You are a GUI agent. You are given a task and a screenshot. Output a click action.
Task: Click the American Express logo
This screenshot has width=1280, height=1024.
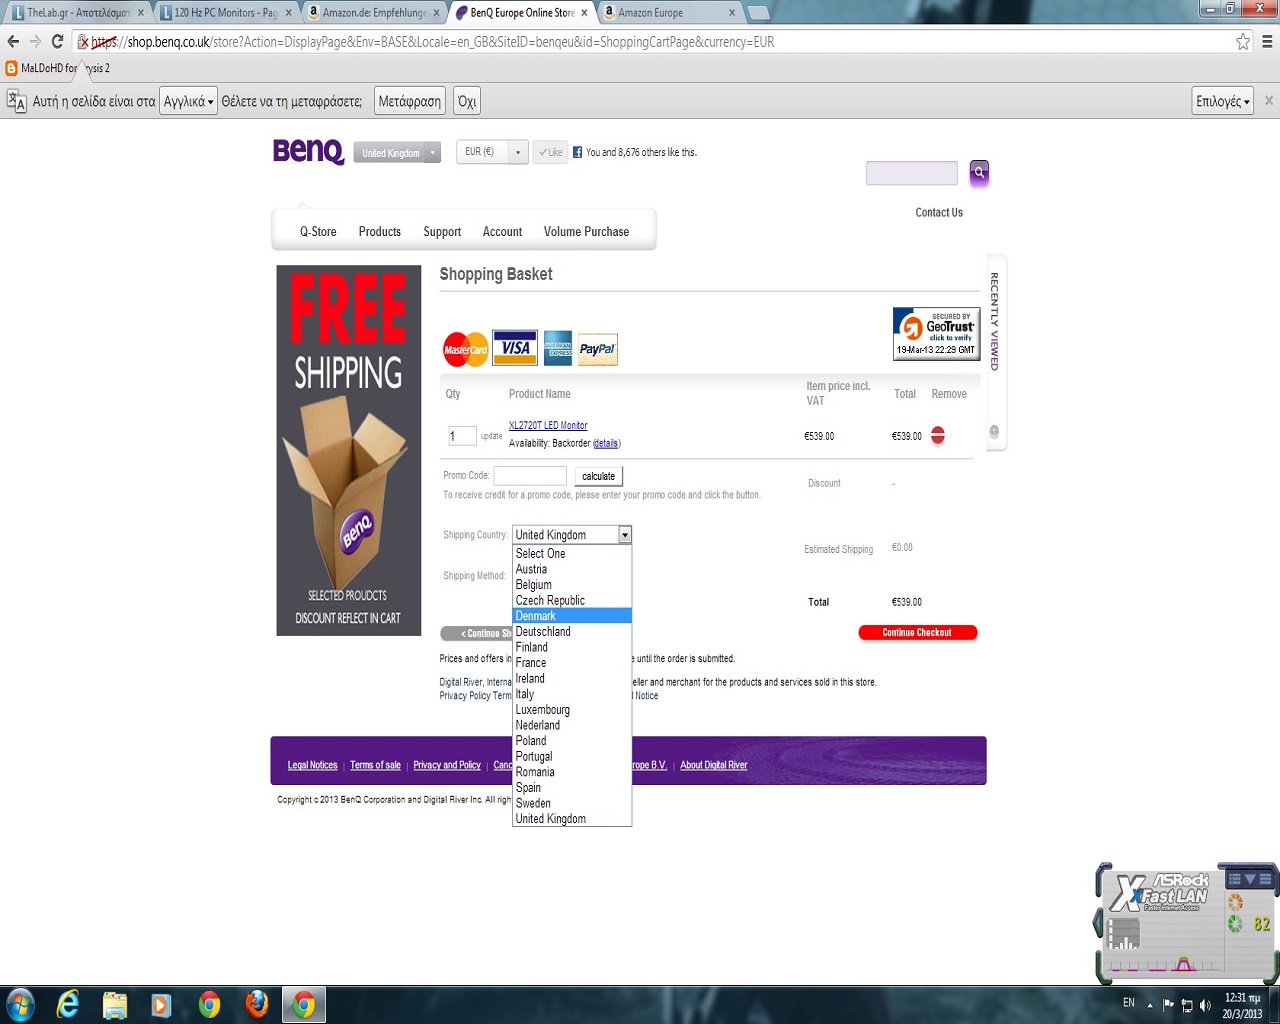click(558, 348)
